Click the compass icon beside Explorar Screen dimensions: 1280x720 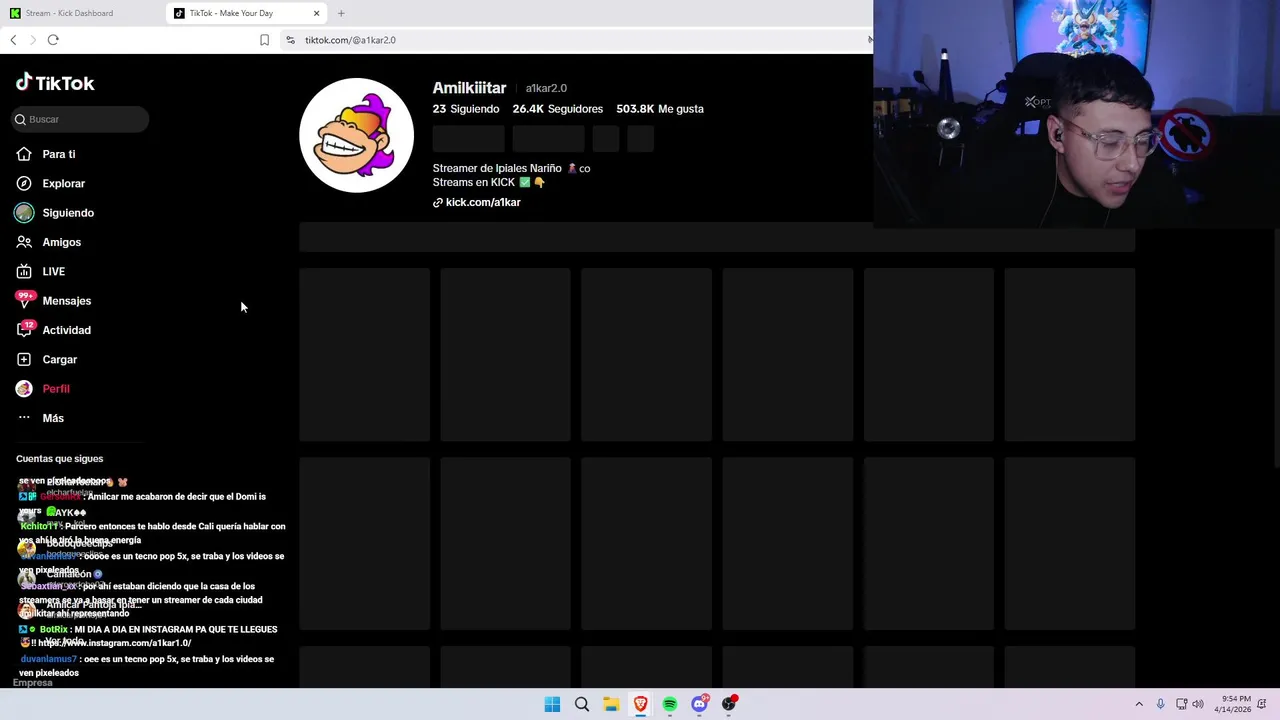coord(24,183)
